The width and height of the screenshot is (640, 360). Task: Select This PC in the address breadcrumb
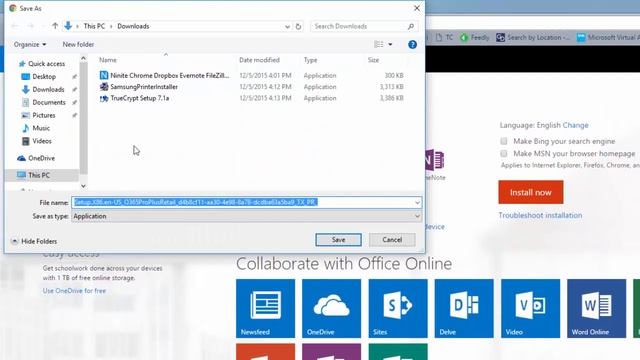coord(94,26)
